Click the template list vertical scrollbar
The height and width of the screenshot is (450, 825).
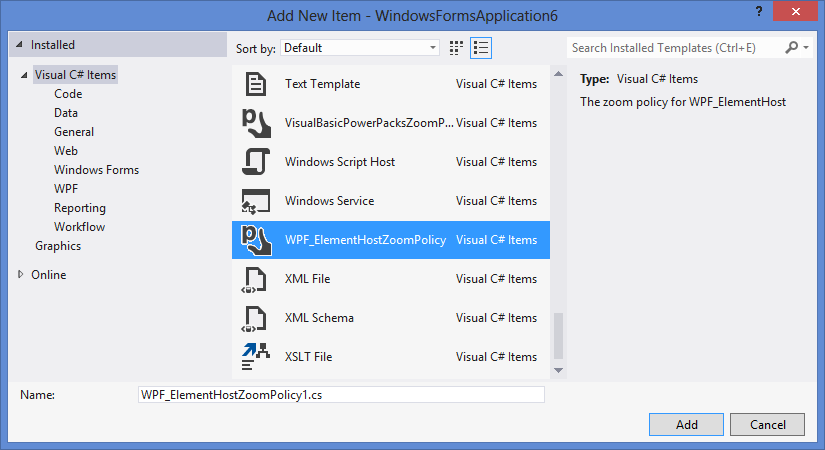click(x=558, y=338)
